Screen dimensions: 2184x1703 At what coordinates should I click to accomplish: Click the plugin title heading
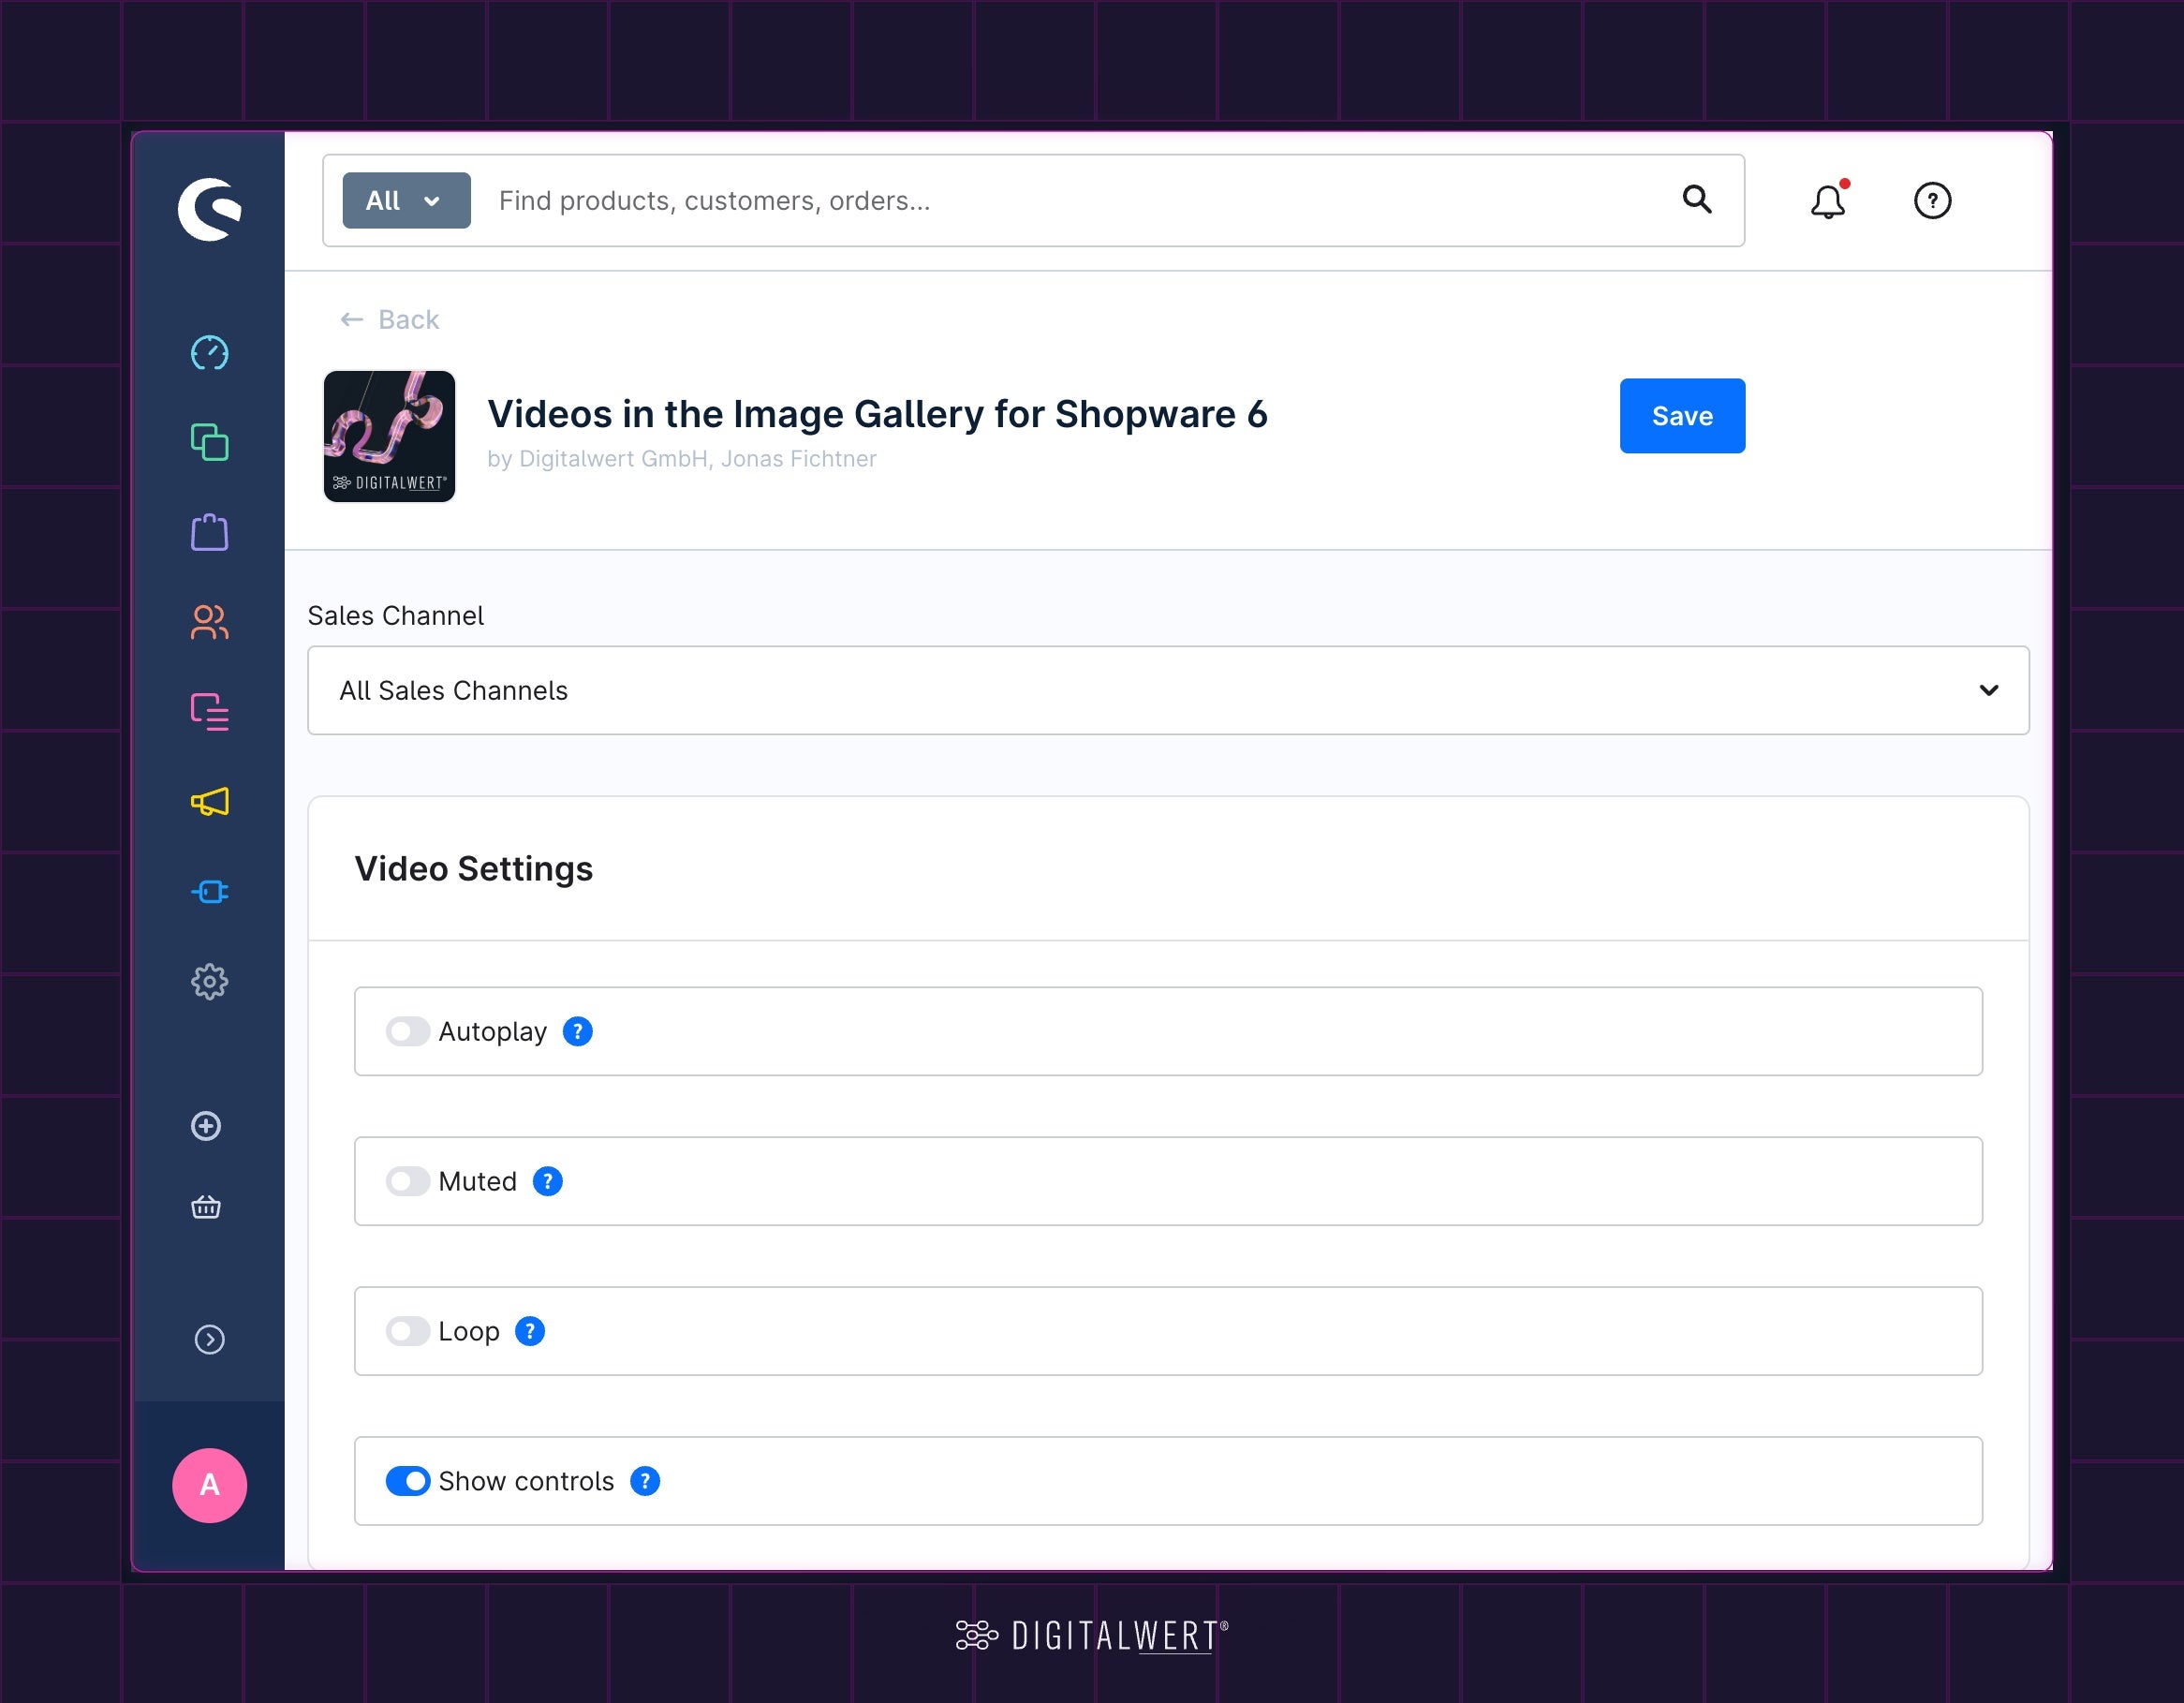coord(877,414)
